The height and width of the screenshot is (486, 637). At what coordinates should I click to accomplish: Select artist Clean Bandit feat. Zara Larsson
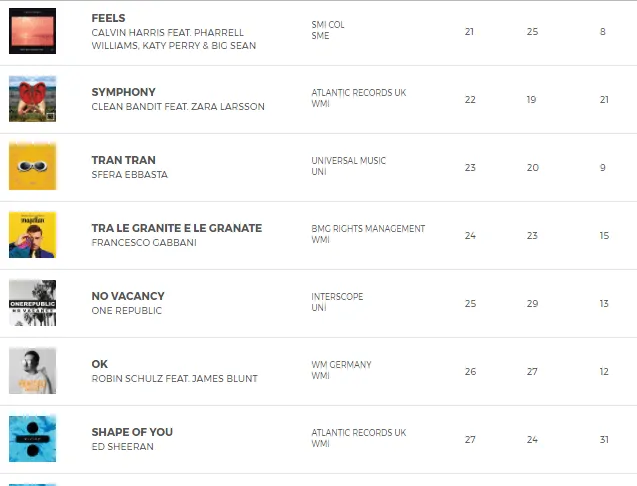click(x=178, y=107)
